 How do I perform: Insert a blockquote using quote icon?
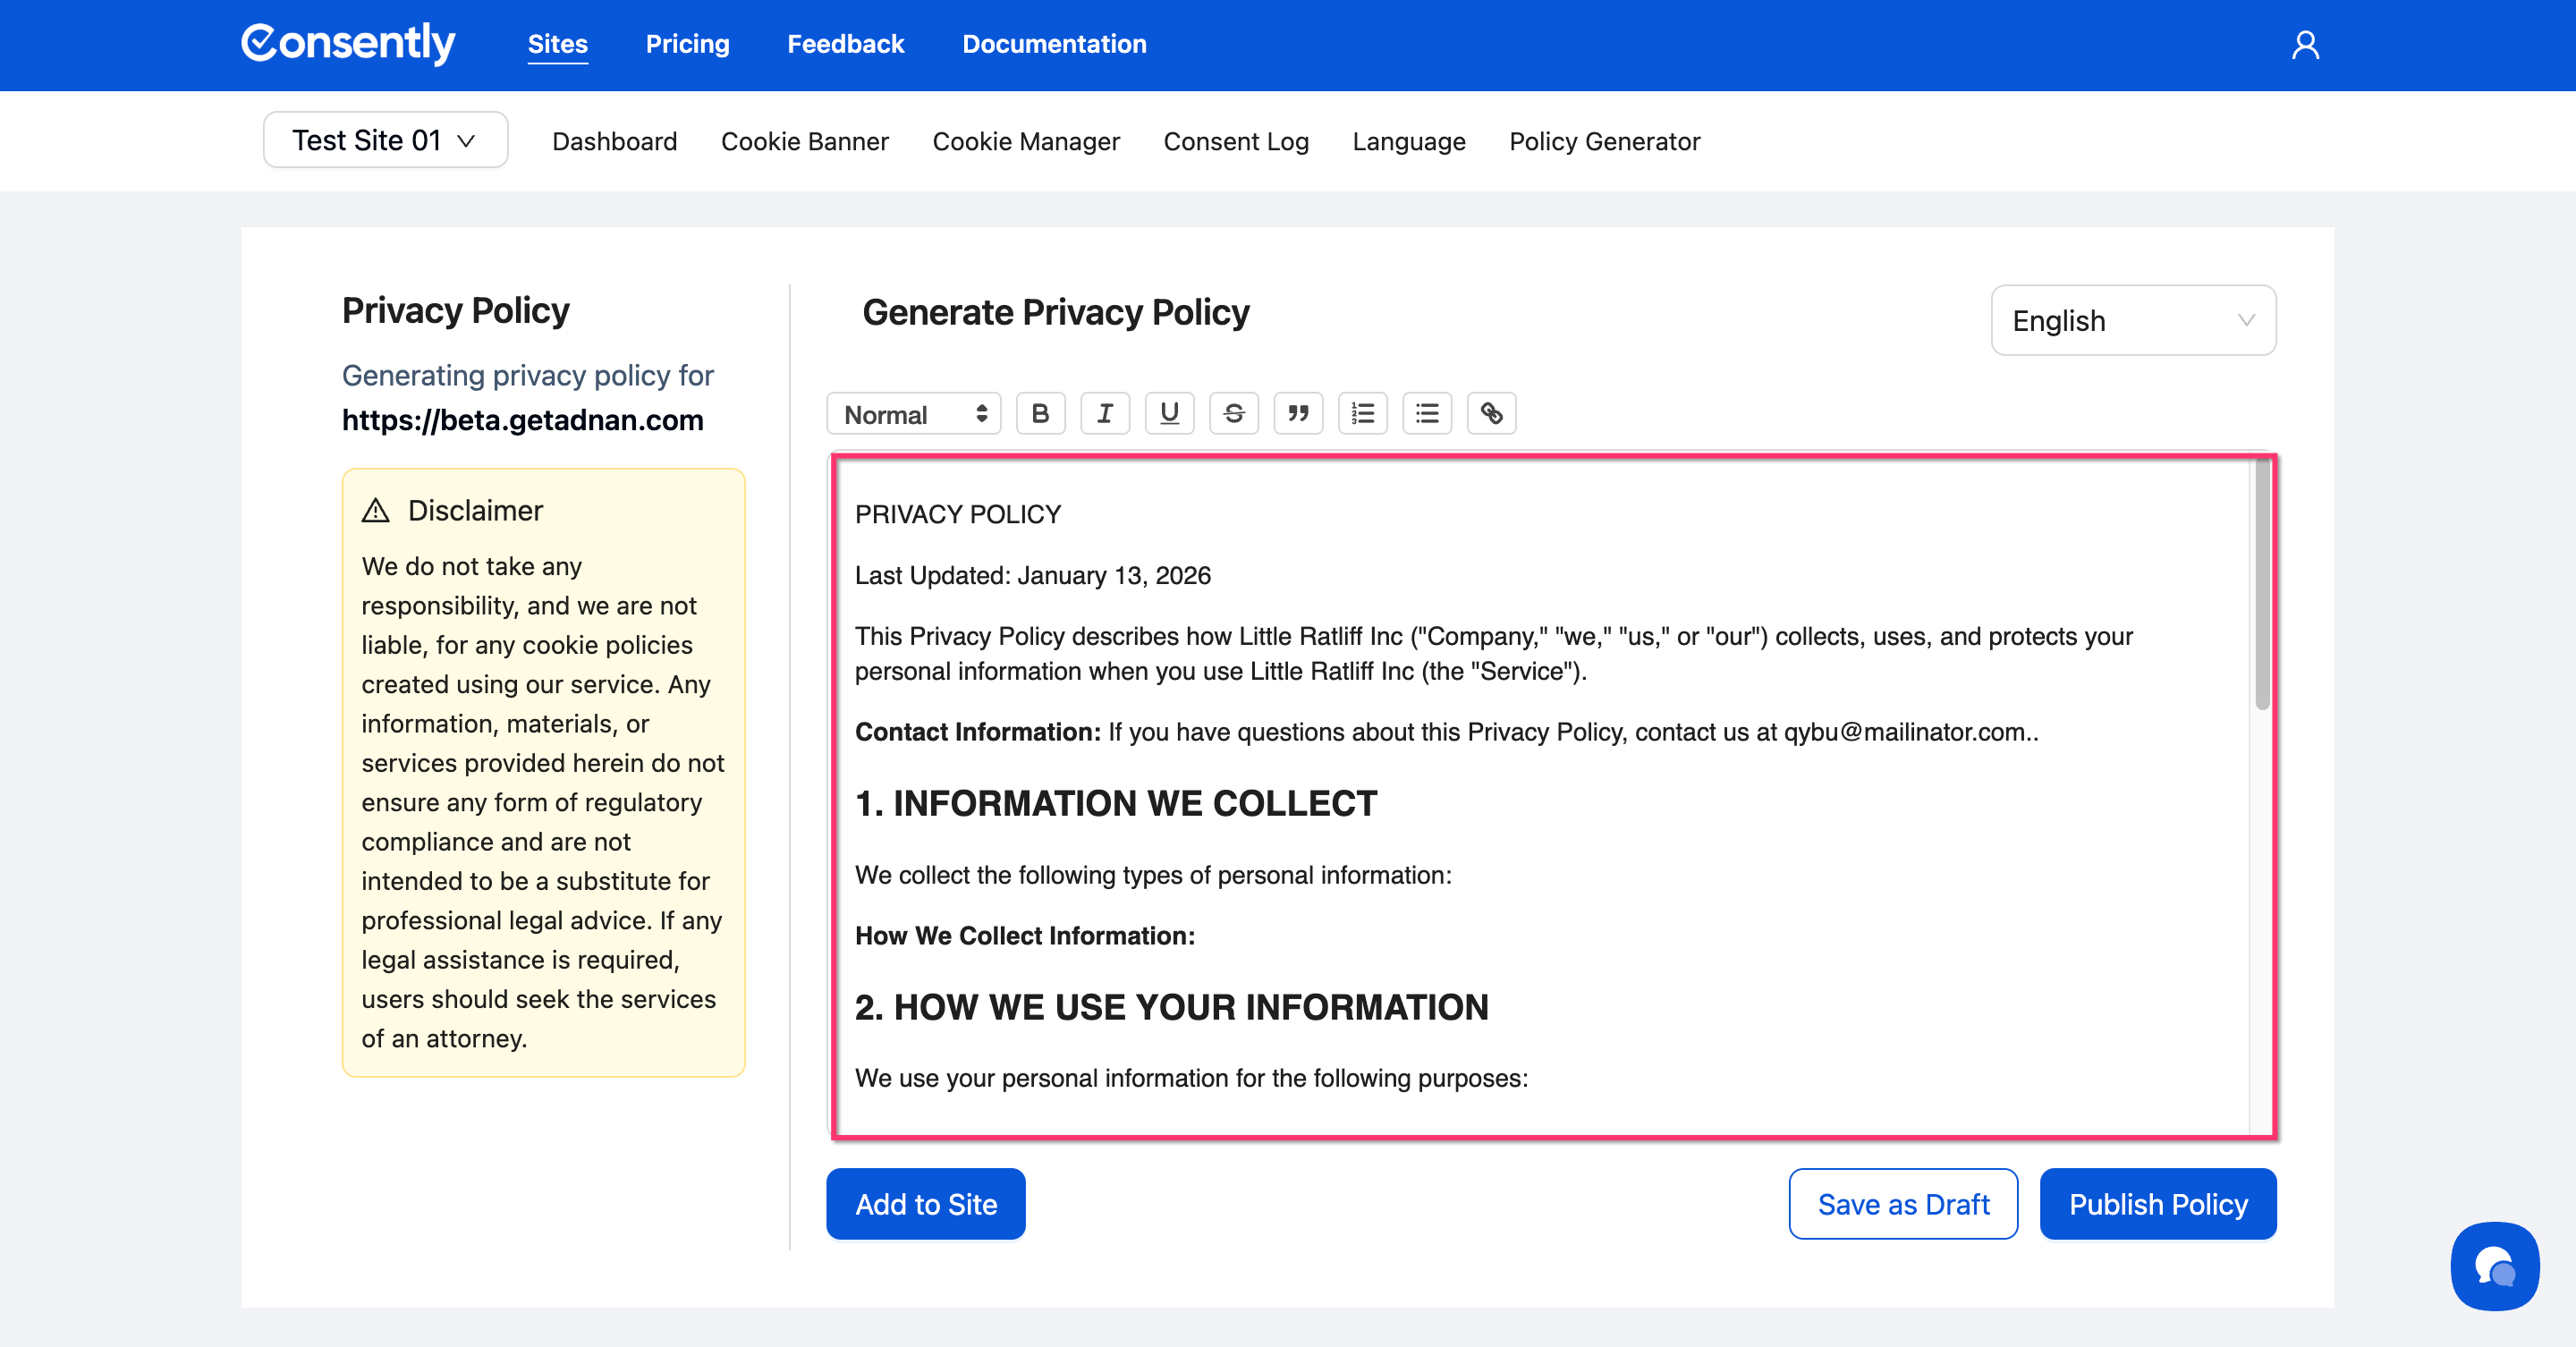1298,413
